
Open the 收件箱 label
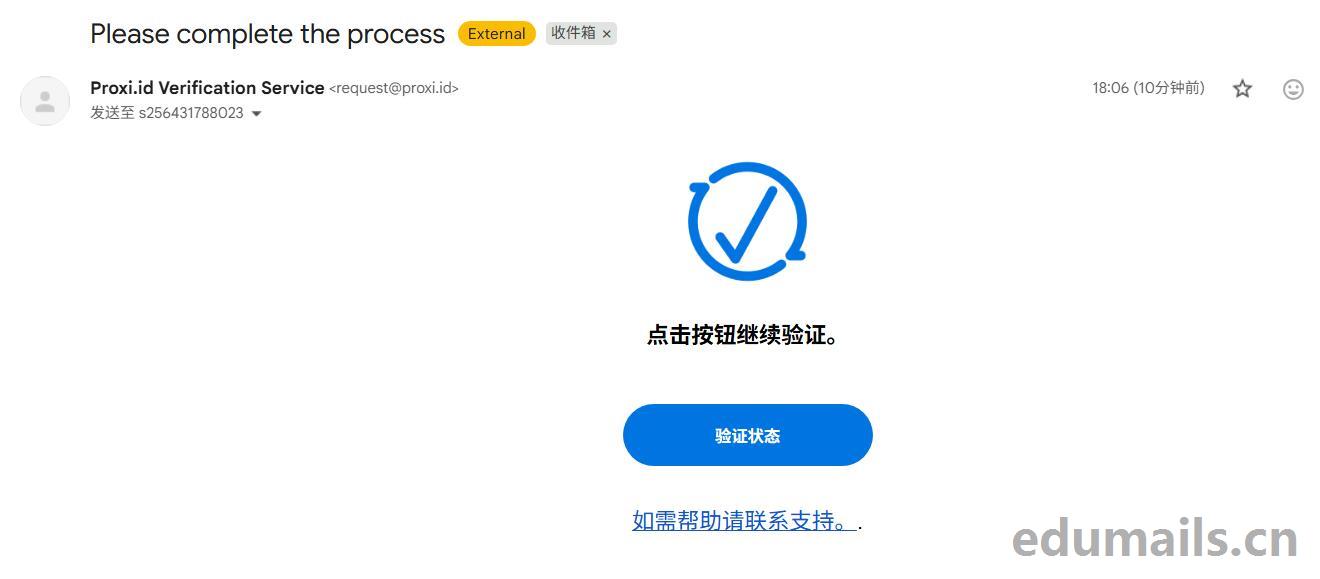573,33
